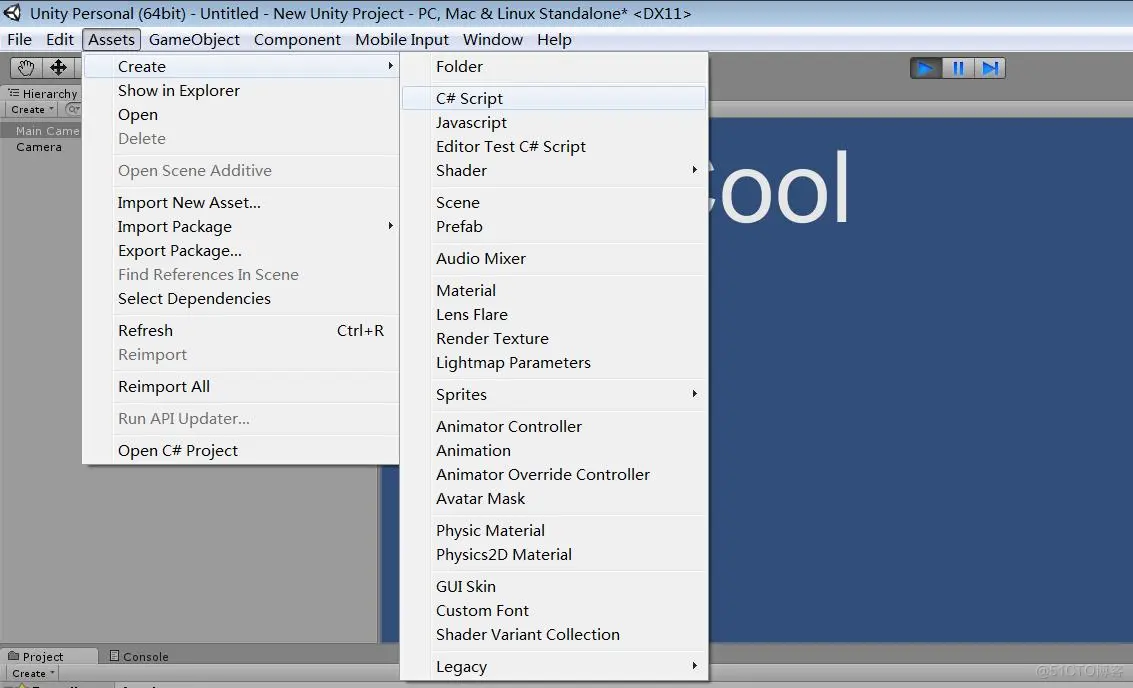Create a new Prefab
This screenshot has height=688, width=1133.
[x=553, y=226]
